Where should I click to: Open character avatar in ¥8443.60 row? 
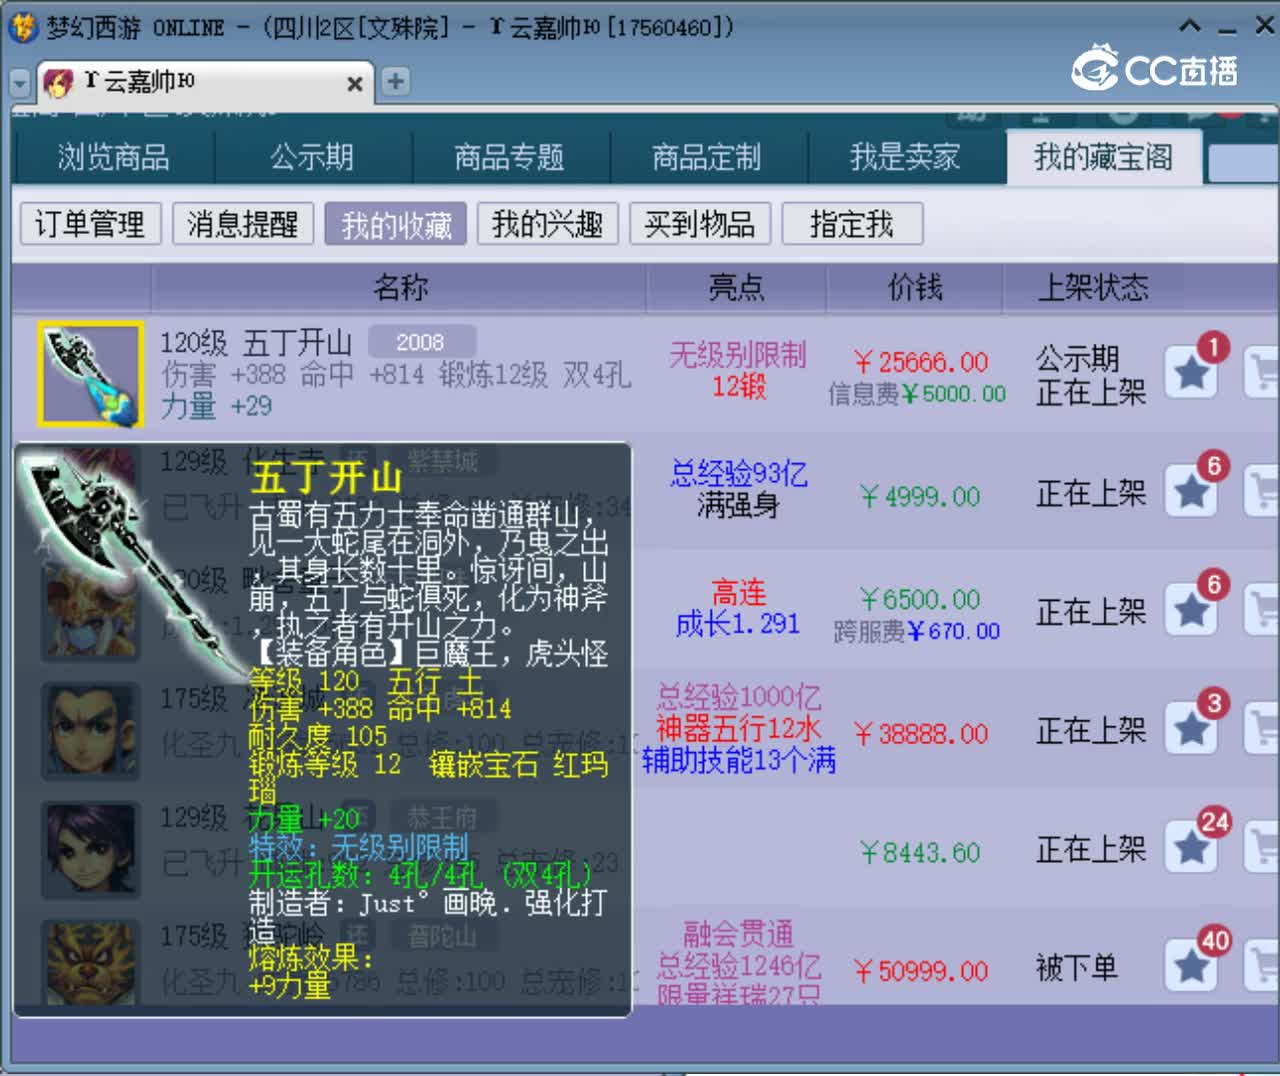(x=90, y=850)
